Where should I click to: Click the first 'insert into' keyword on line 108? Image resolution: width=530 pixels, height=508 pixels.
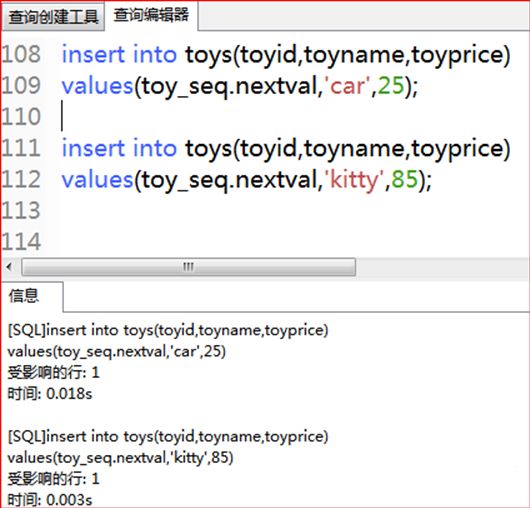coord(119,54)
